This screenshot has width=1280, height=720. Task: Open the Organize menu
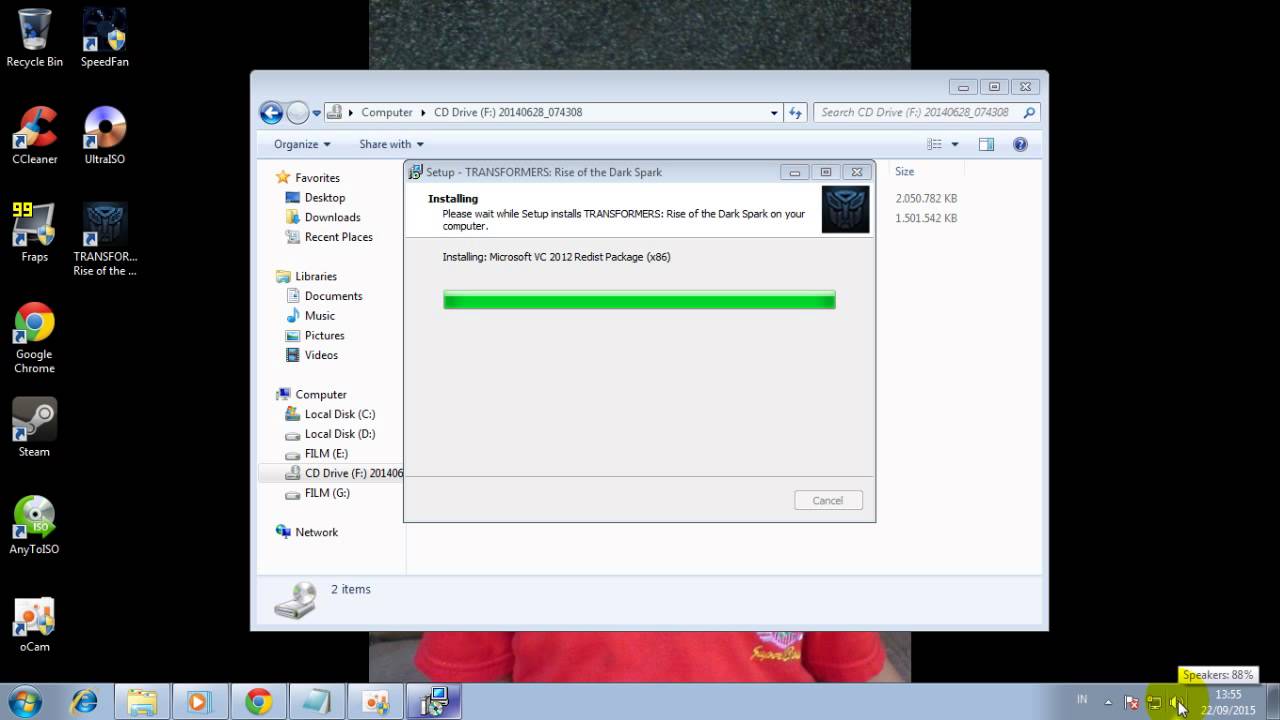tap(302, 144)
